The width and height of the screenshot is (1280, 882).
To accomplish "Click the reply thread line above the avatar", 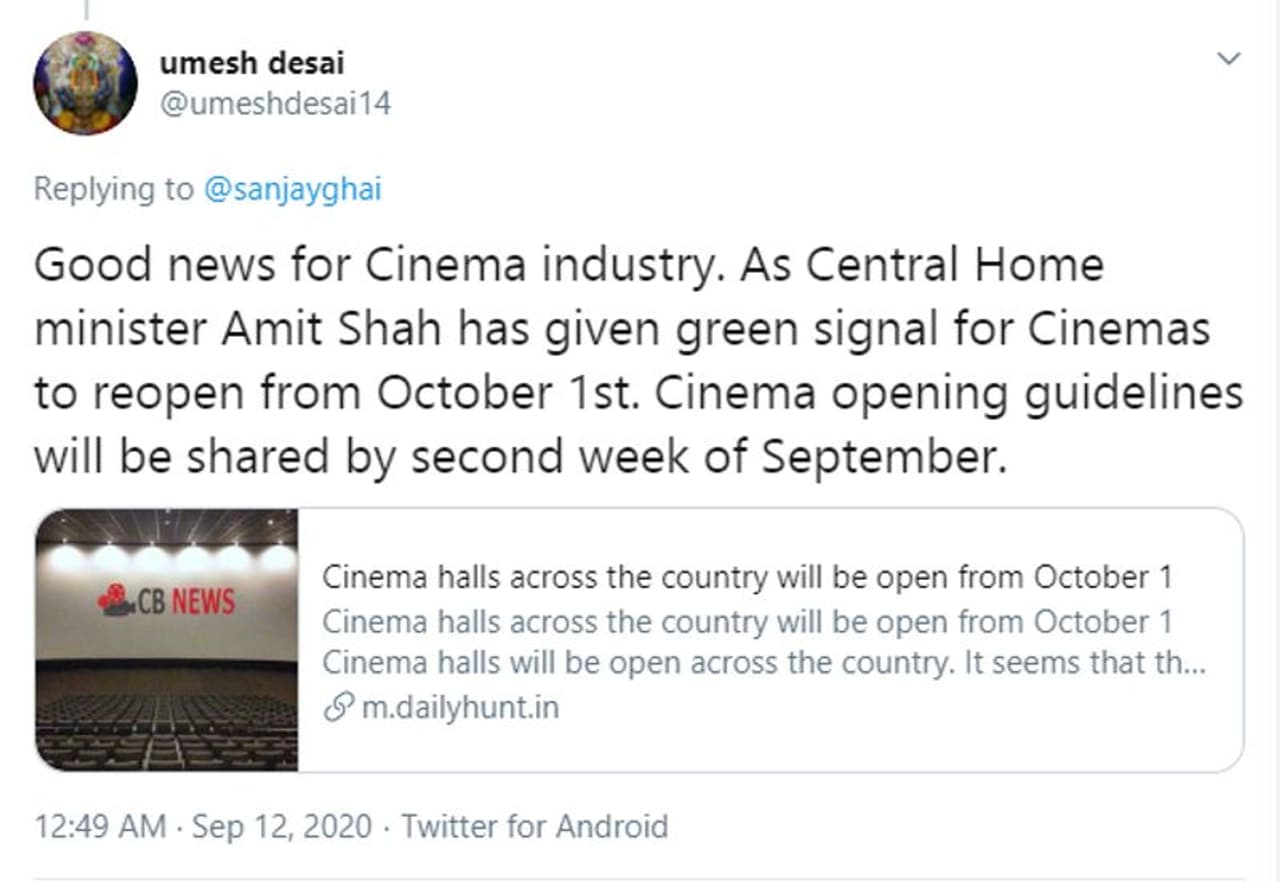I will (86, 9).
